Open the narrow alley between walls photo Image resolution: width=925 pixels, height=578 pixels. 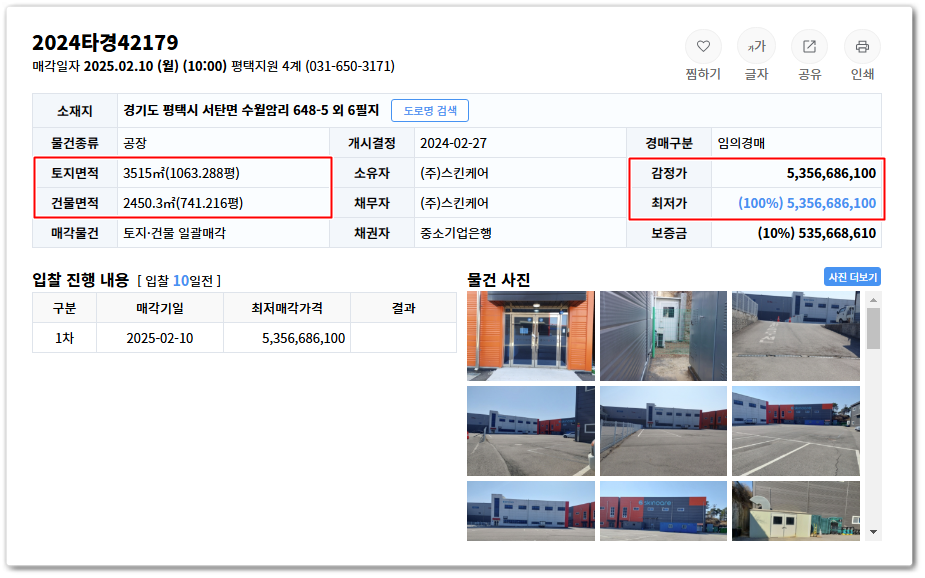click(x=663, y=336)
